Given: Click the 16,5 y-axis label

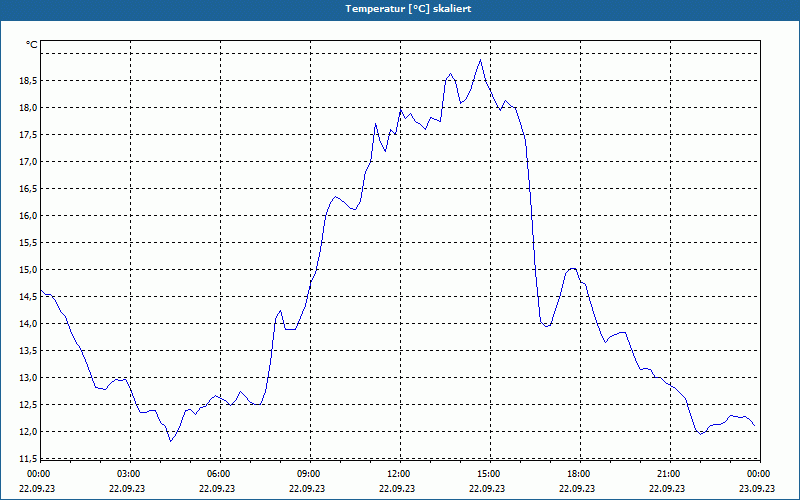Looking at the screenshot, I should tap(27, 189).
